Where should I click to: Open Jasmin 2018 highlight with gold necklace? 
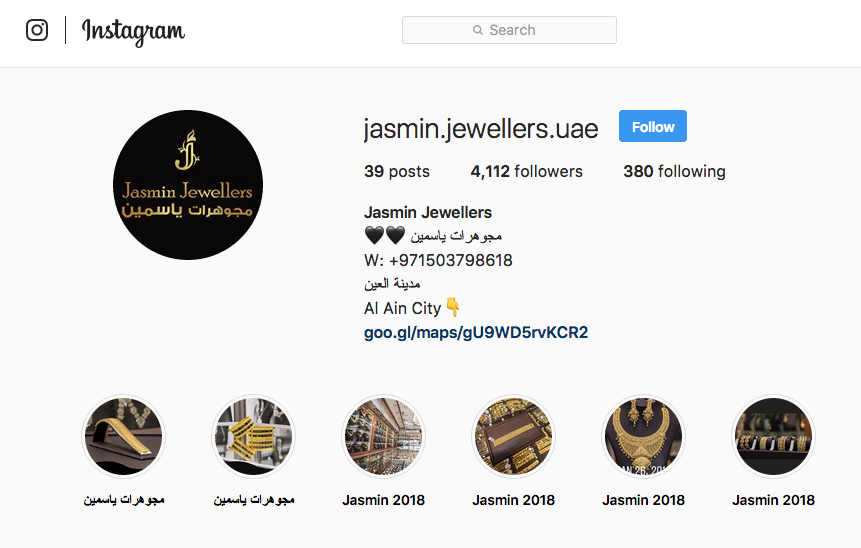click(x=644, y=437)
